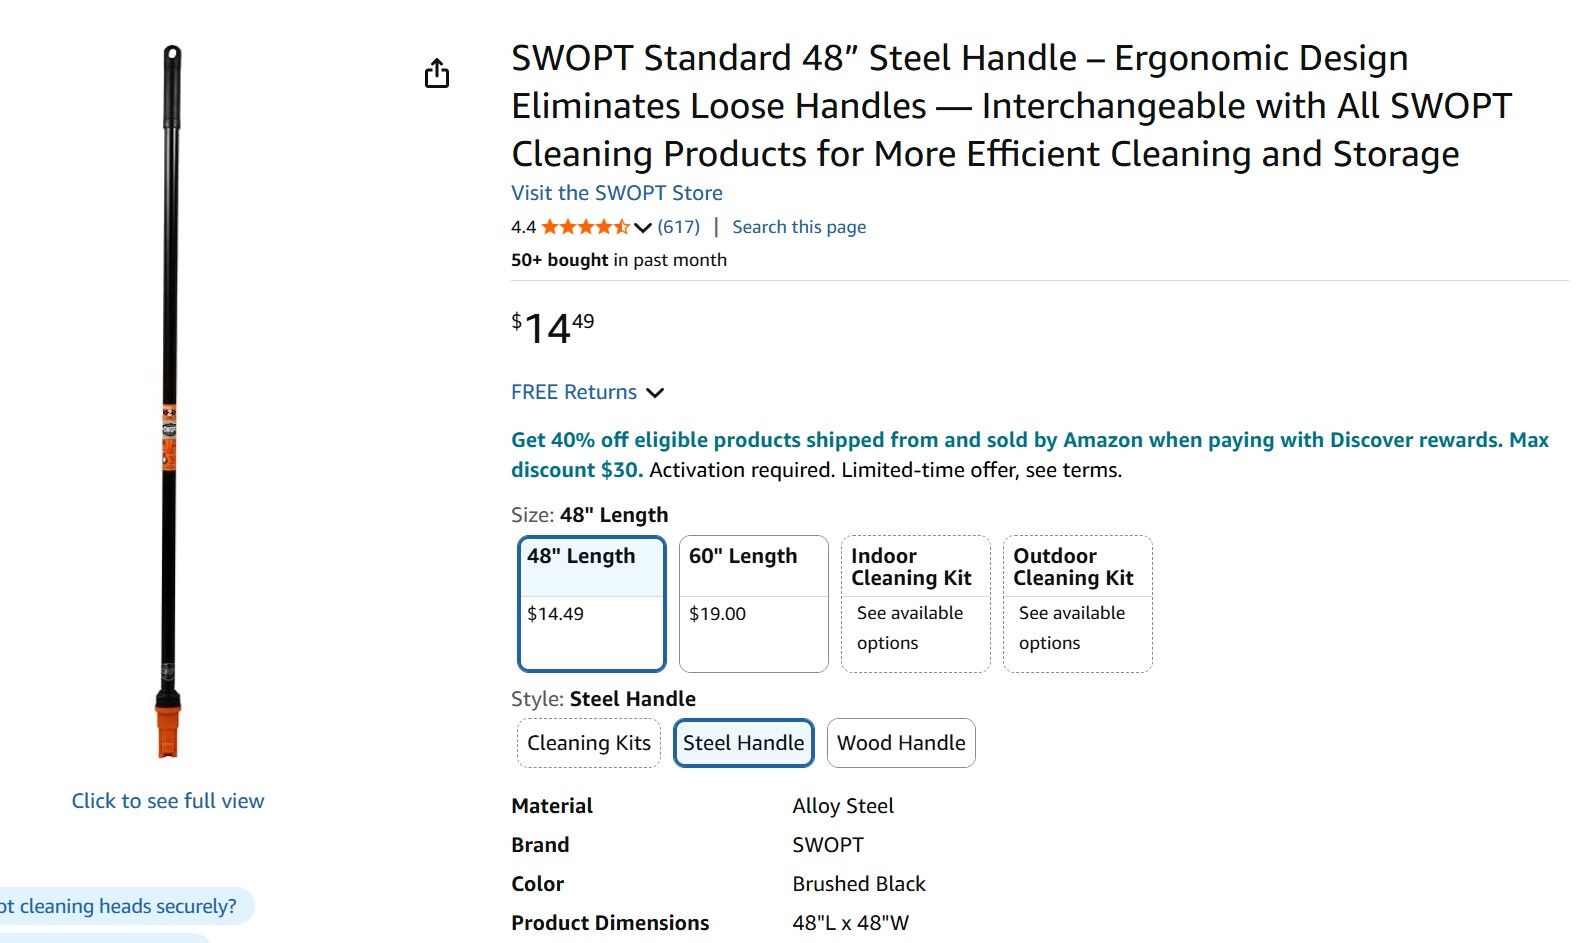Select the 60" Length size option

coord(752,601)
